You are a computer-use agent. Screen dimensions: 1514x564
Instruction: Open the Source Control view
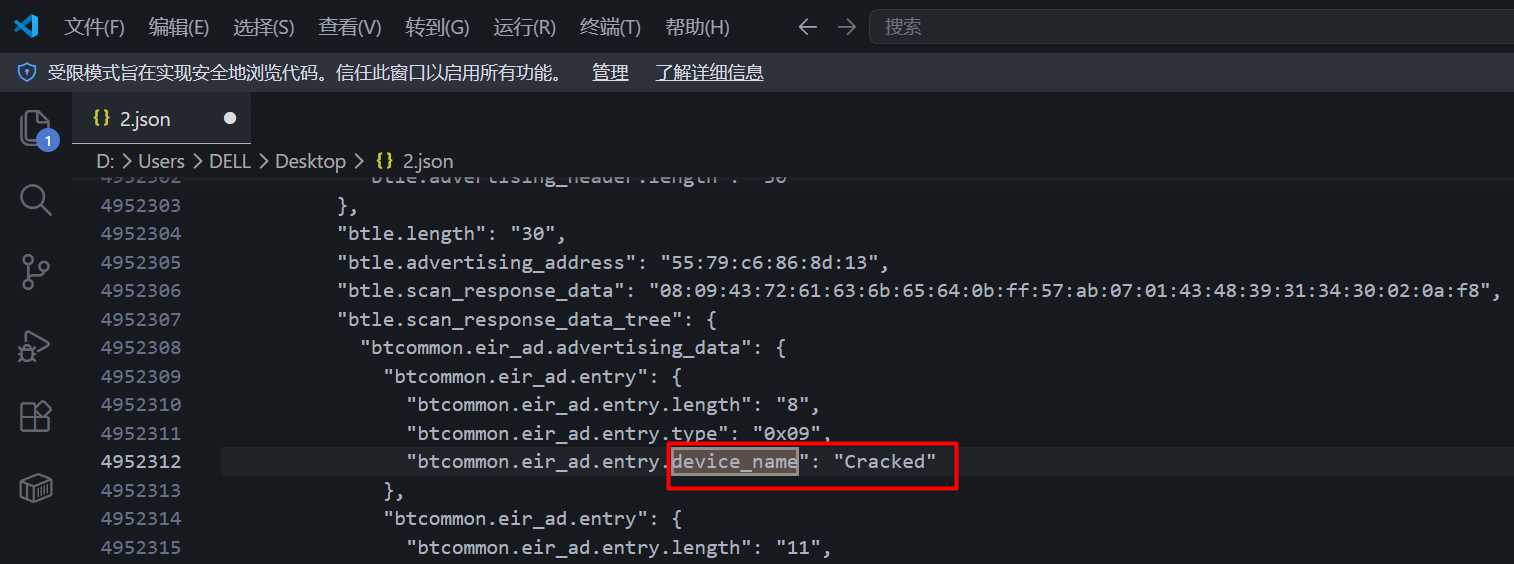[35, 272]
